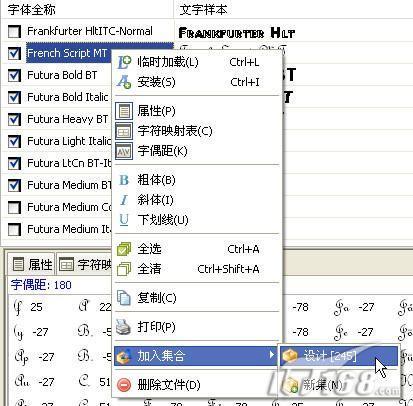Choose 设计 [245] collection in the submenu
The height and width of the screenshot is (406, 413).
pos(339,356)
